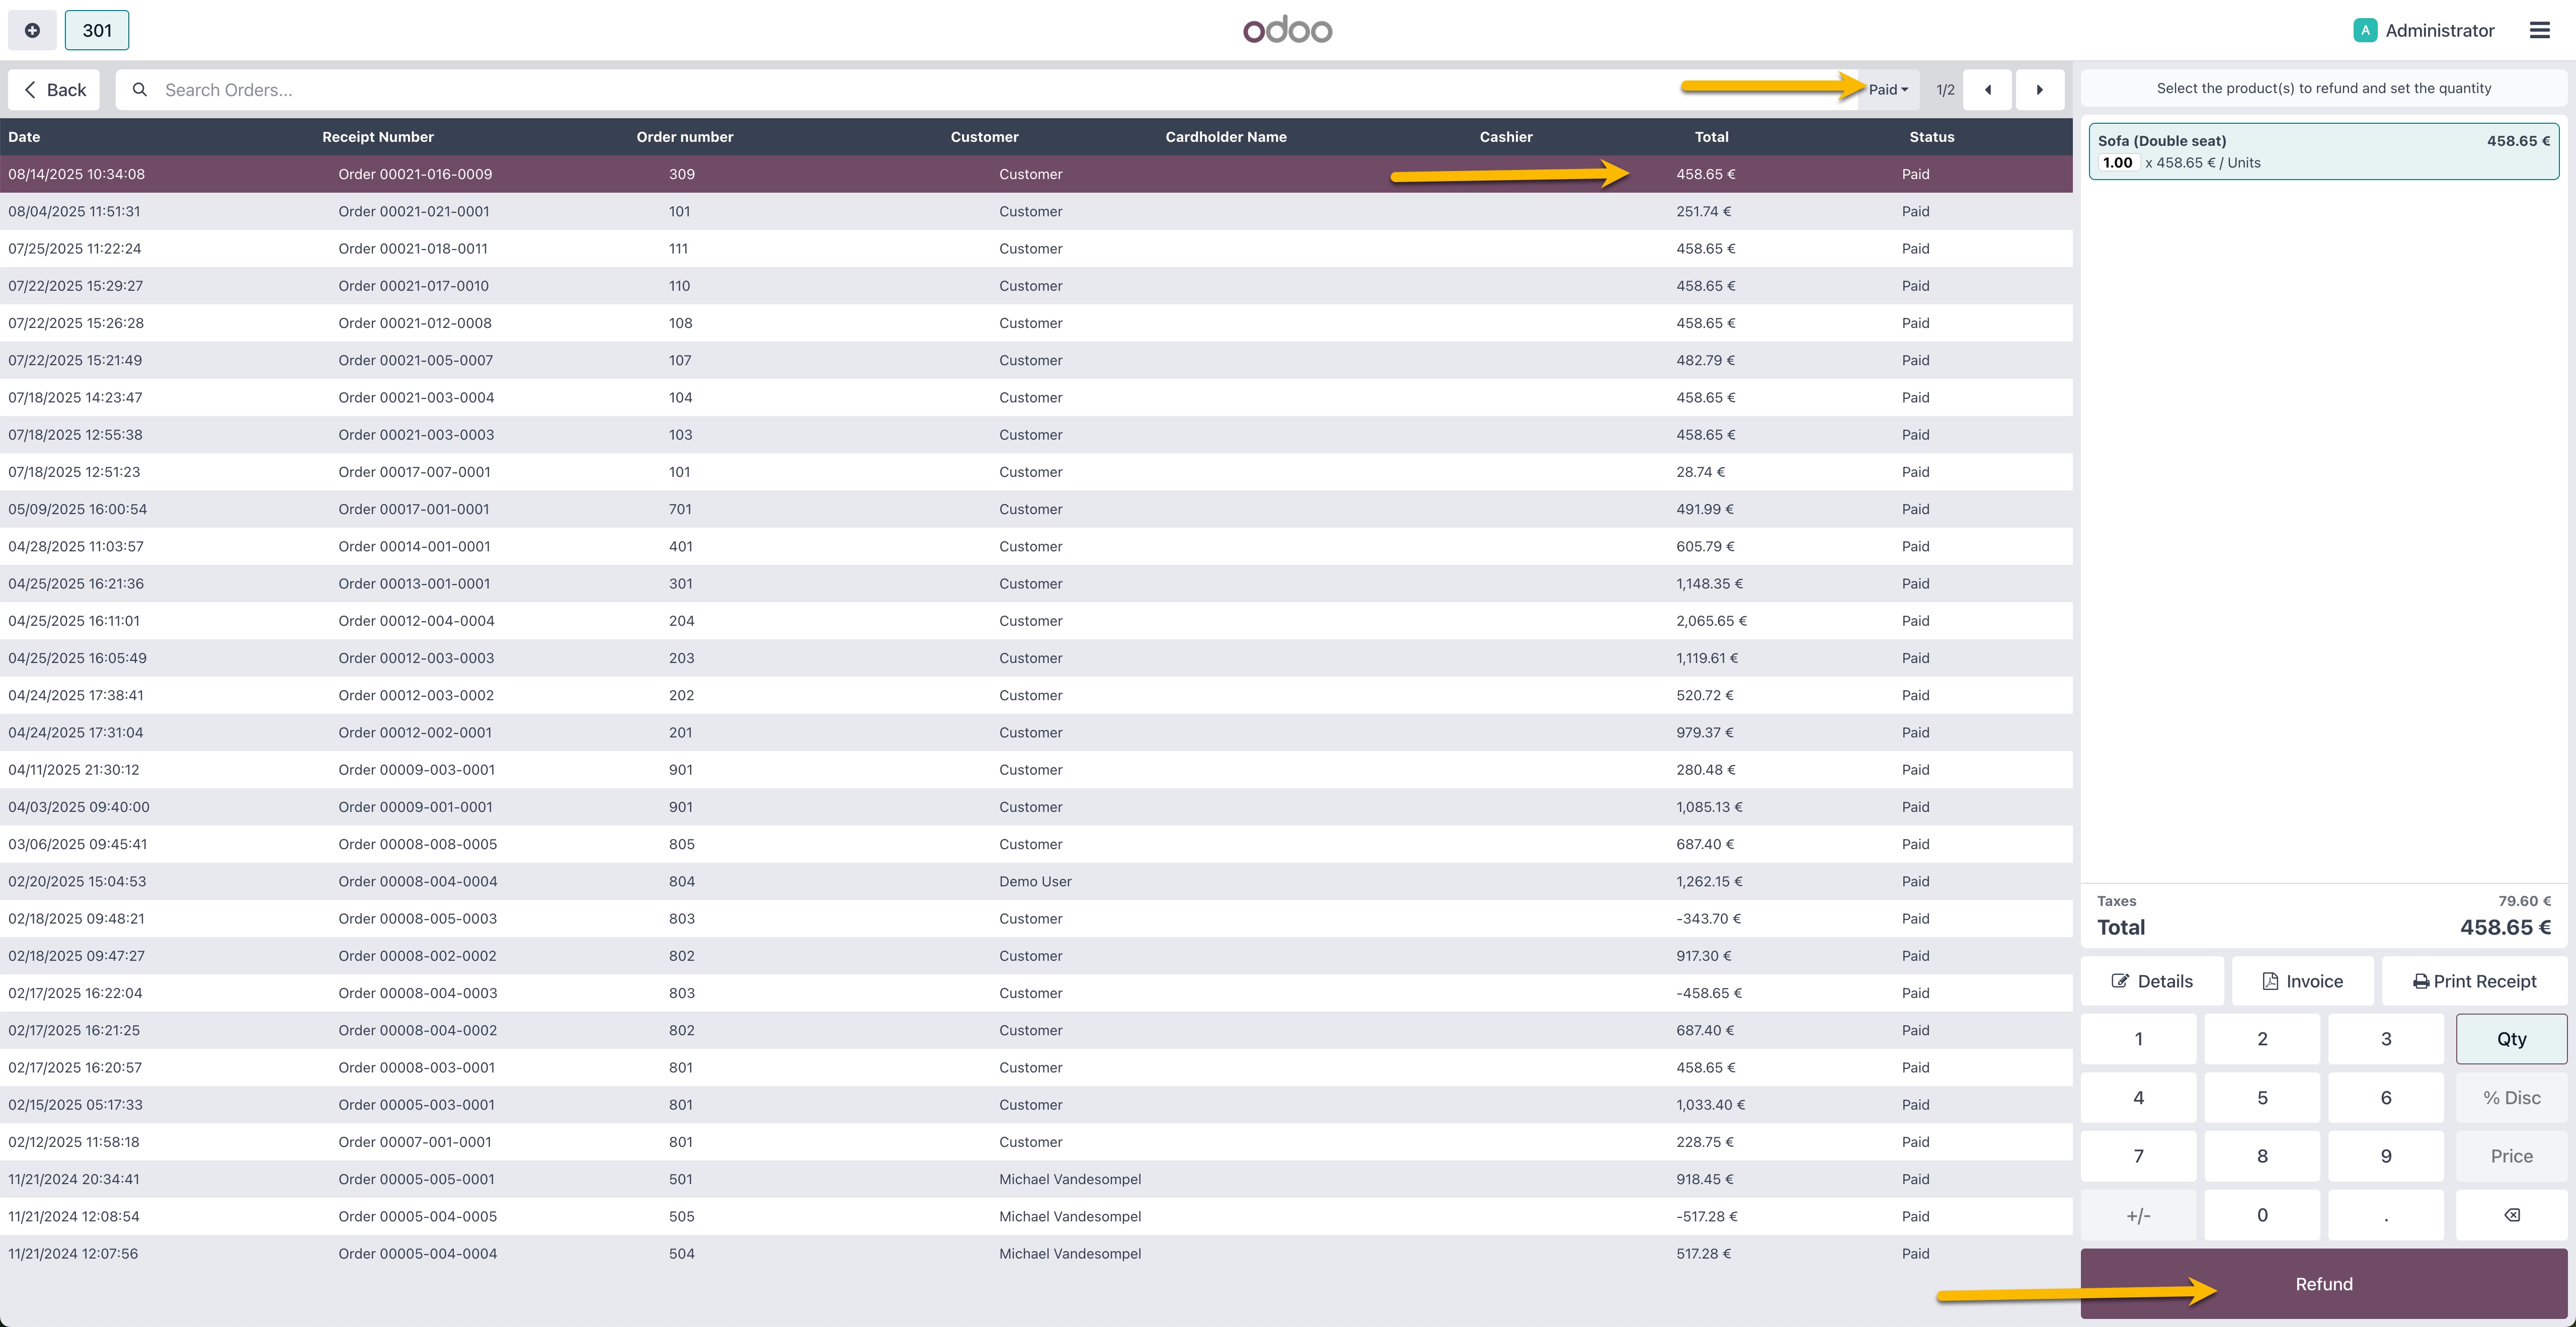Screen dimensions: 2576x1327
Task: Click the new order plus icon
Action: click(32, 30)
